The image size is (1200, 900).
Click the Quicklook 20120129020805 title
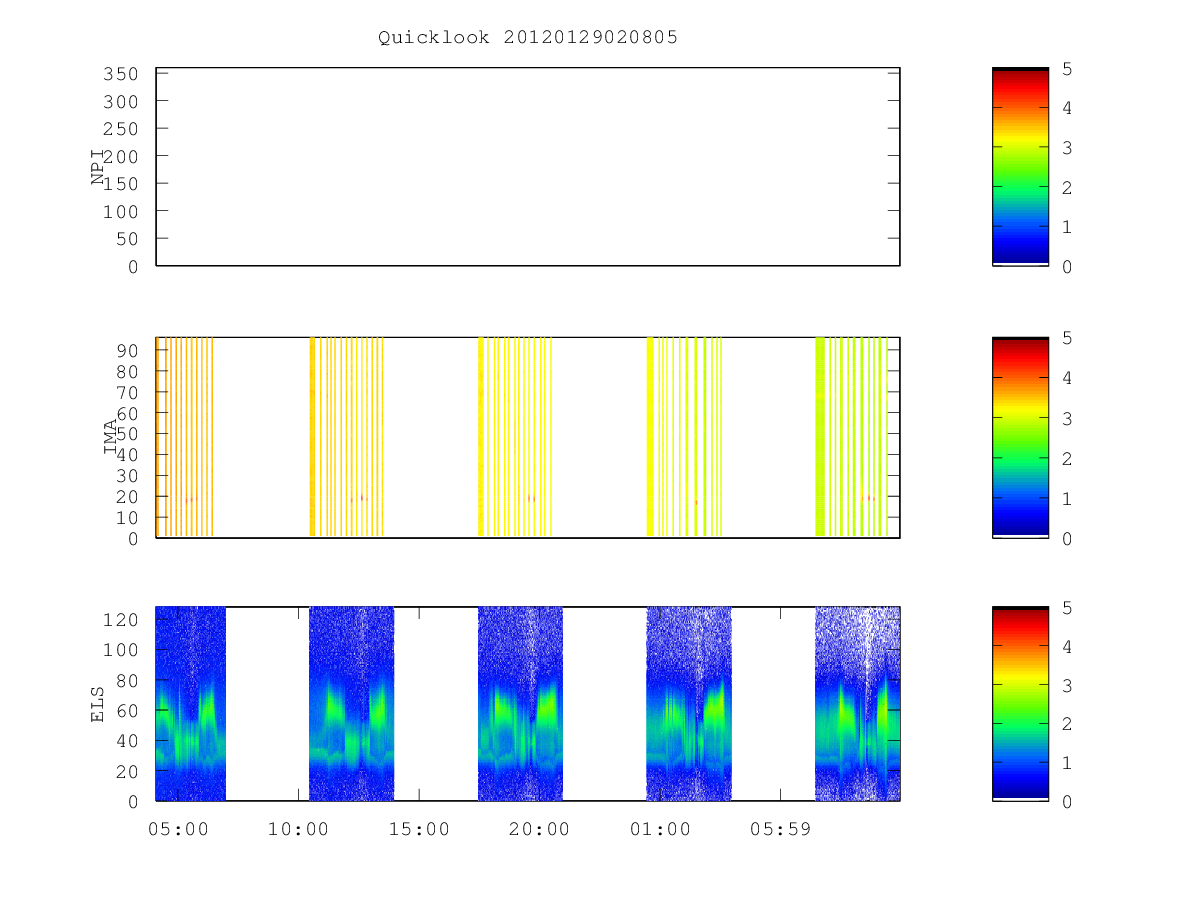527,38
